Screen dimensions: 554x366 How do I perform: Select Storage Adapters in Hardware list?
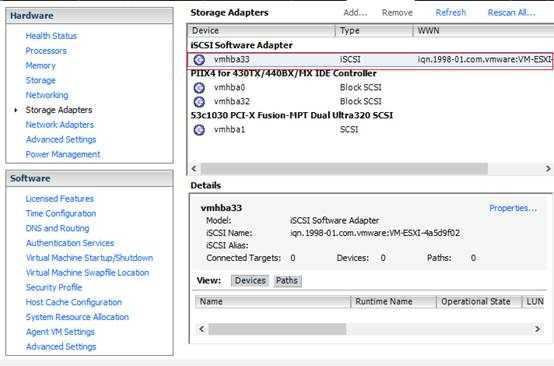pyautogui.click(x=59, y=110)
